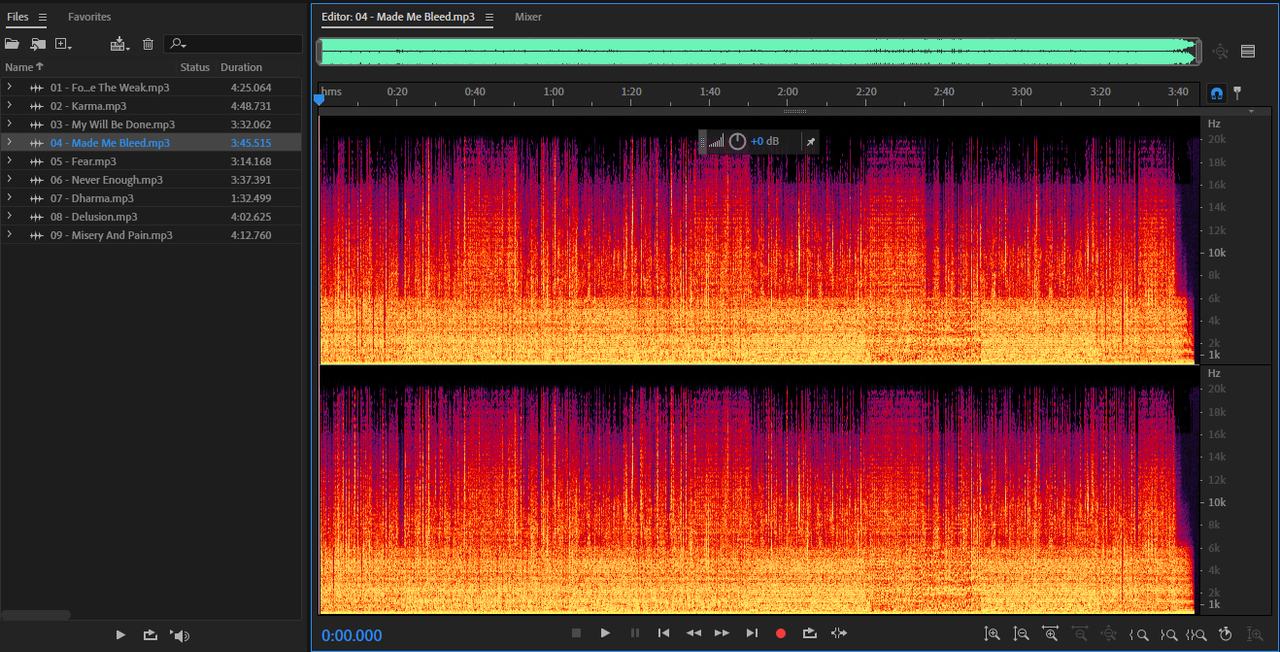
Task: Play selected file in Files panel
Action: point(120,635)
